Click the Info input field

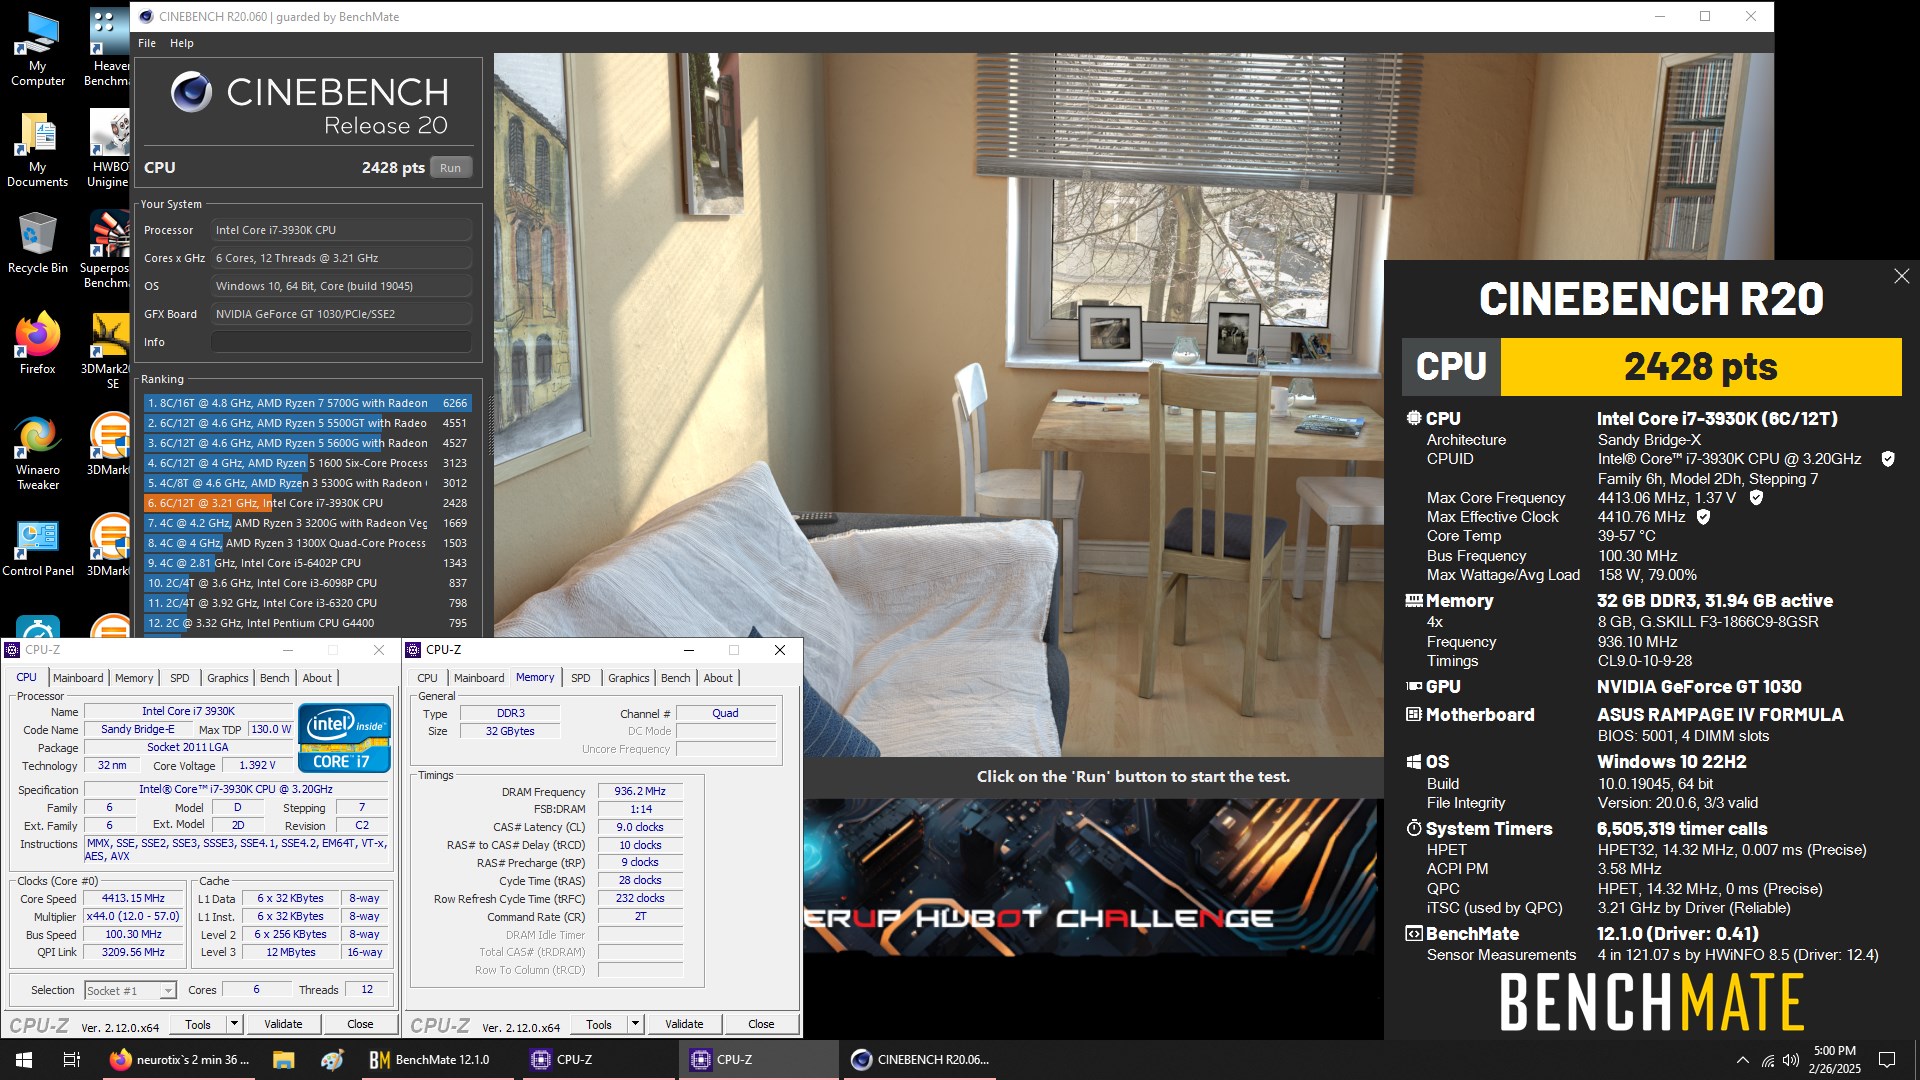coord(341,342)
